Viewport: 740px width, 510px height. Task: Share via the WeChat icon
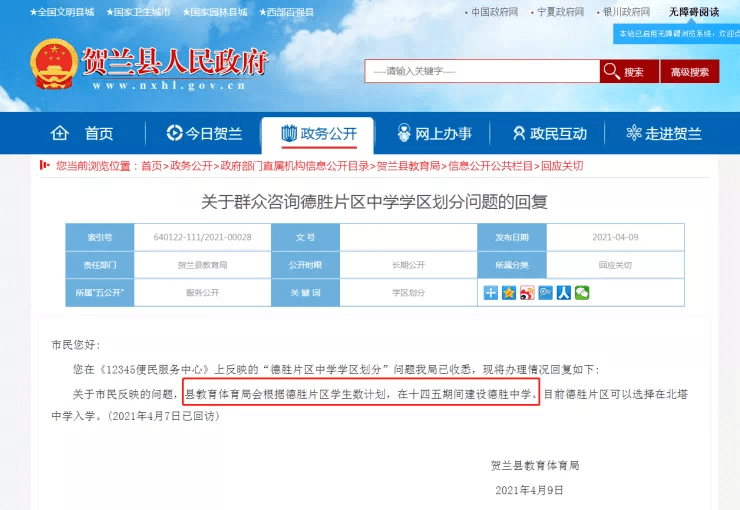coord(582,293)
